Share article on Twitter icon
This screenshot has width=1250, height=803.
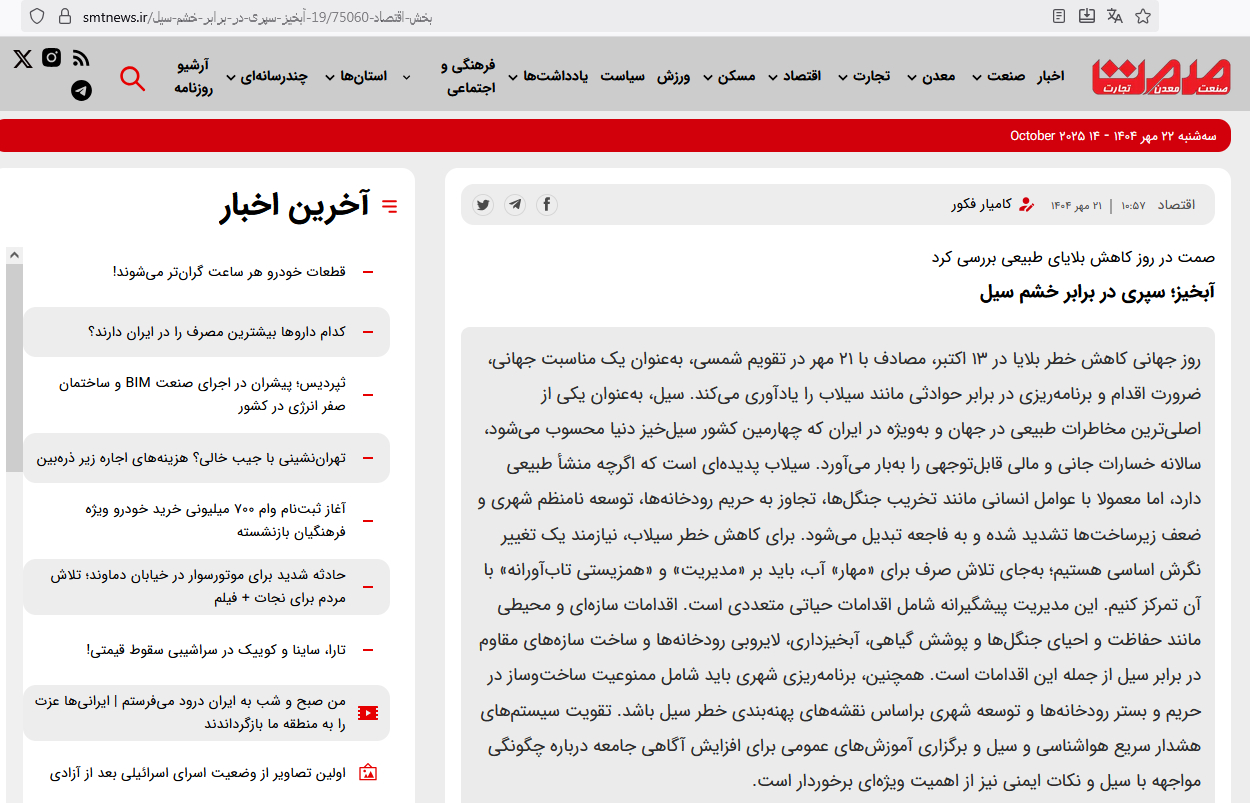pos(483,205)
